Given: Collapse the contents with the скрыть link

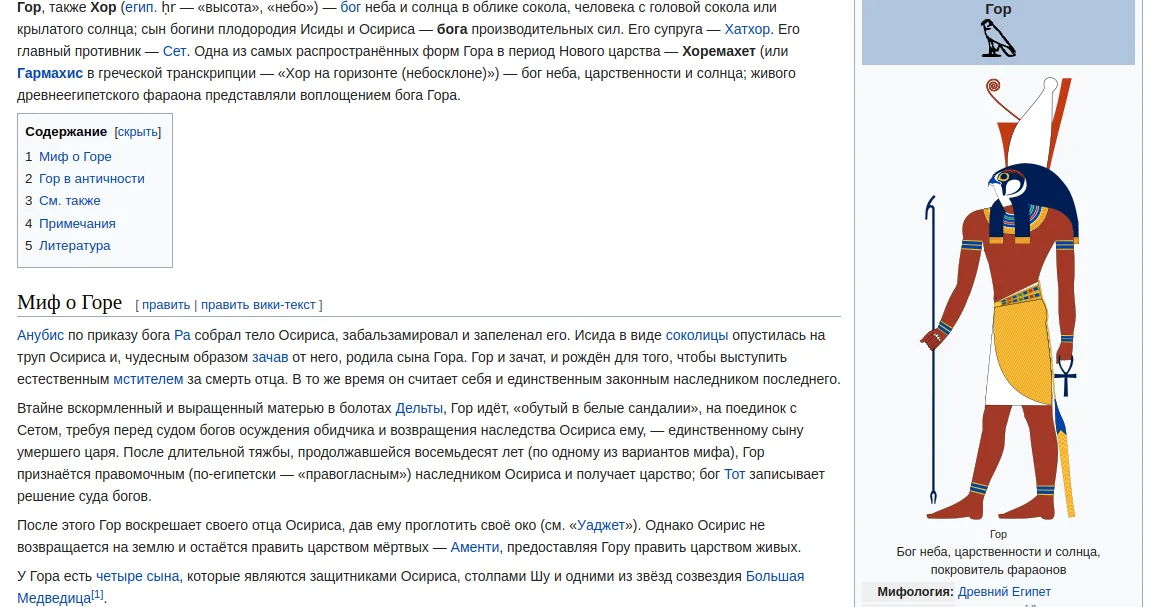Looking at the screenshot, I should point(138,132).
